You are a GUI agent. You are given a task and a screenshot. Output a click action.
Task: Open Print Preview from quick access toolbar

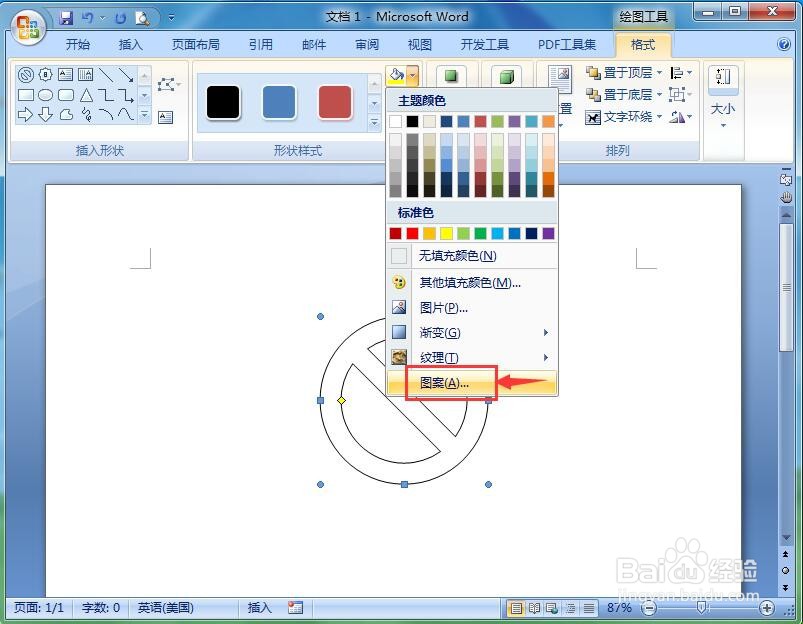pyautogui.click(x=142, y=18)
